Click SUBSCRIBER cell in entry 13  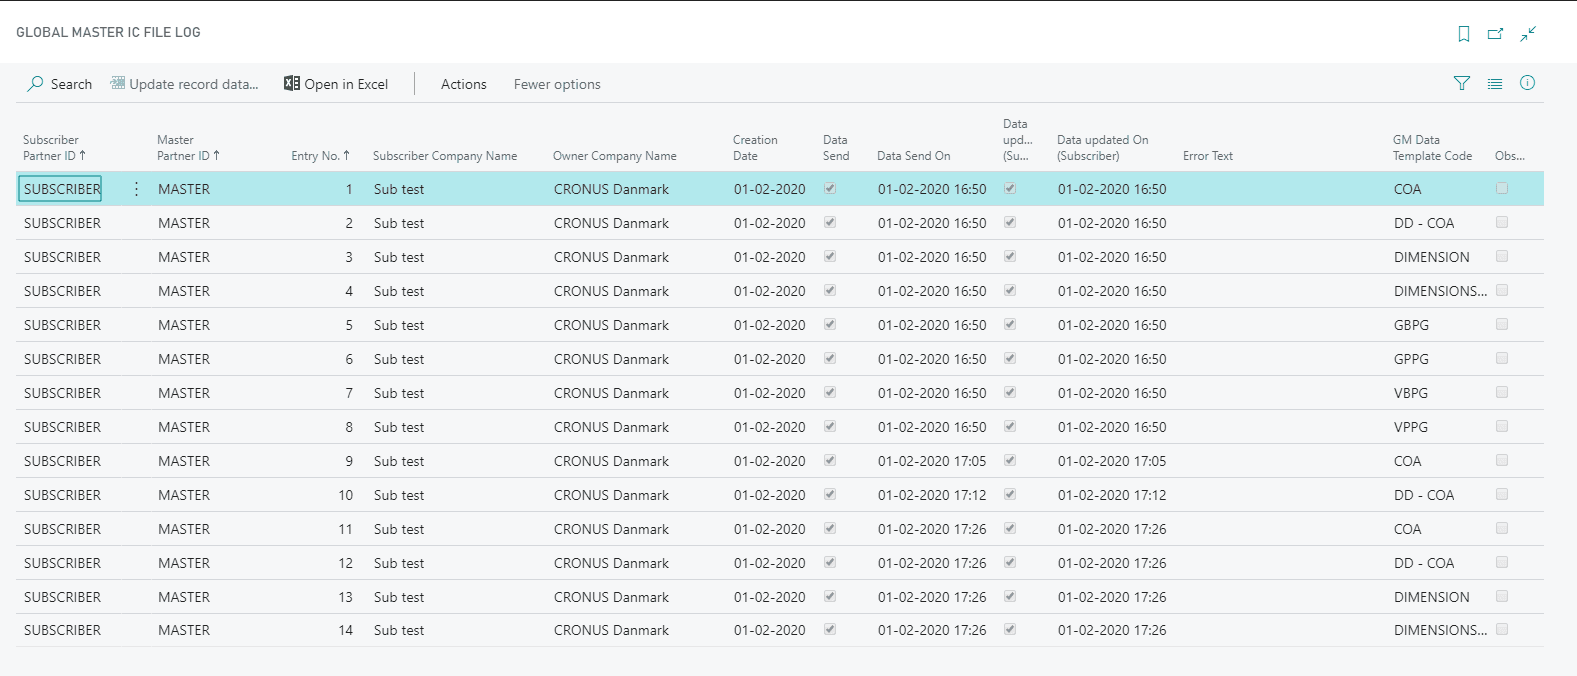[x=62, y=597]
